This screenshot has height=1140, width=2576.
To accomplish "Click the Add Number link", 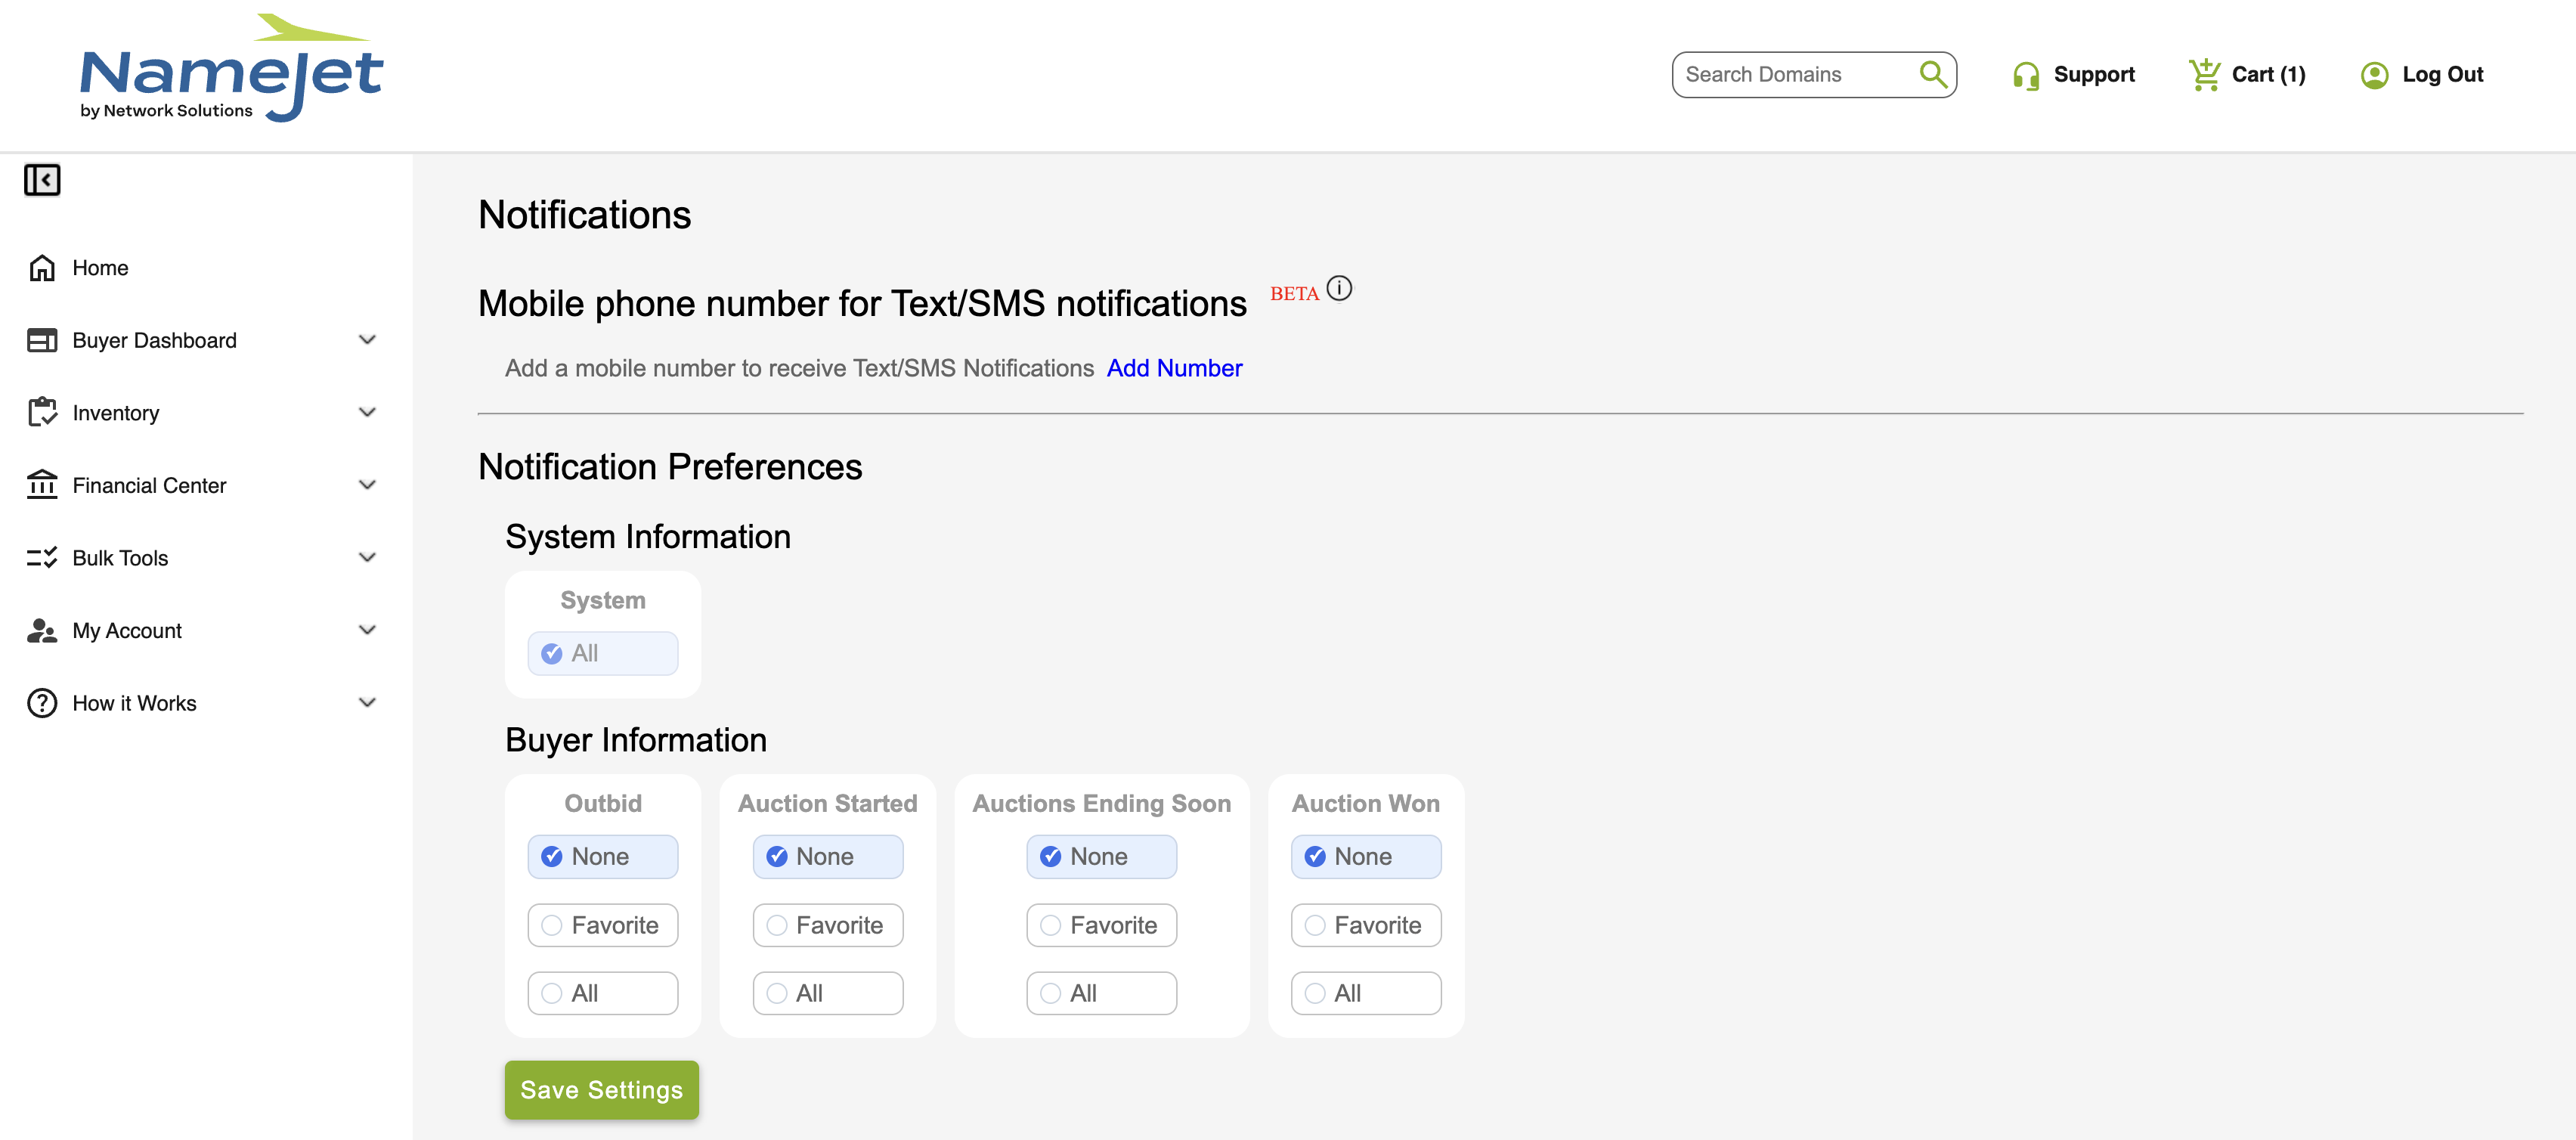I will click(x=1174, y=368).
